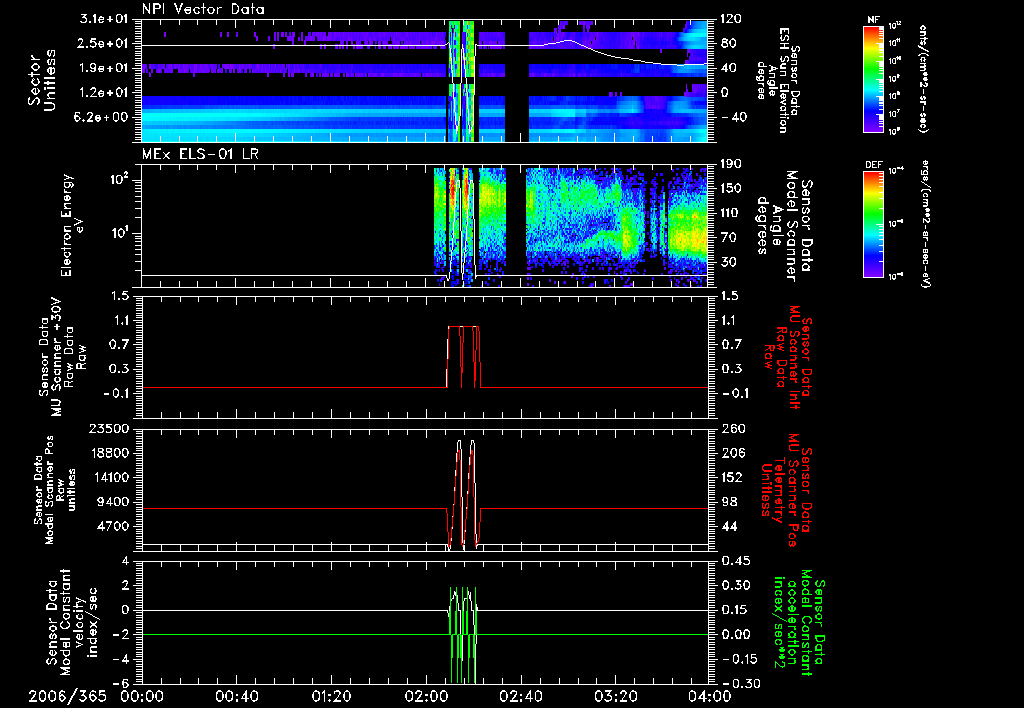The image size is (1024, 708).
Task: Click the "120" sun elevation tick value
Action: point(731,19)
